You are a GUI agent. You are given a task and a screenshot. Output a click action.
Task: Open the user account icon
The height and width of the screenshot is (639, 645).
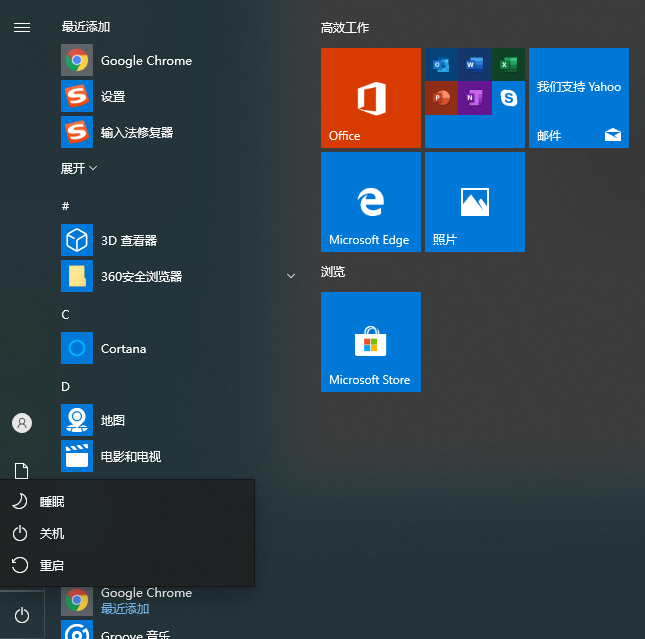(x=21, y=423)
